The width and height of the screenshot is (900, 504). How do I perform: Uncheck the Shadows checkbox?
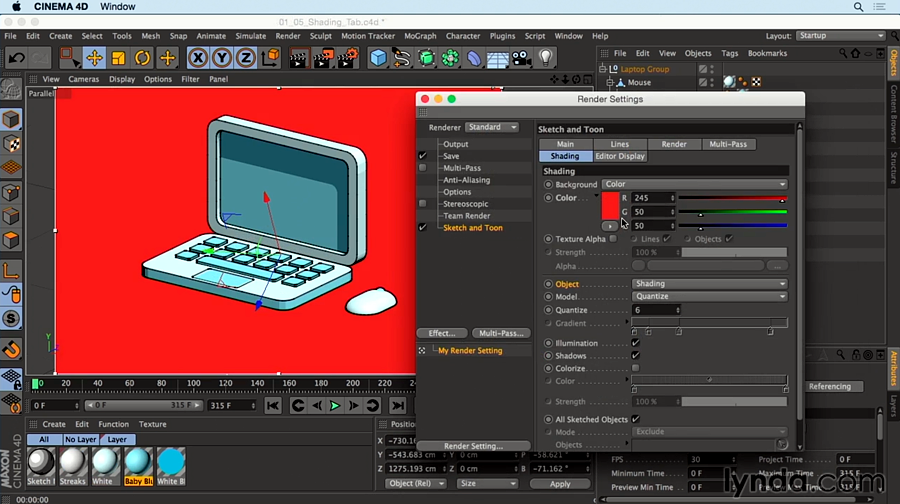(x=635, y=355)
